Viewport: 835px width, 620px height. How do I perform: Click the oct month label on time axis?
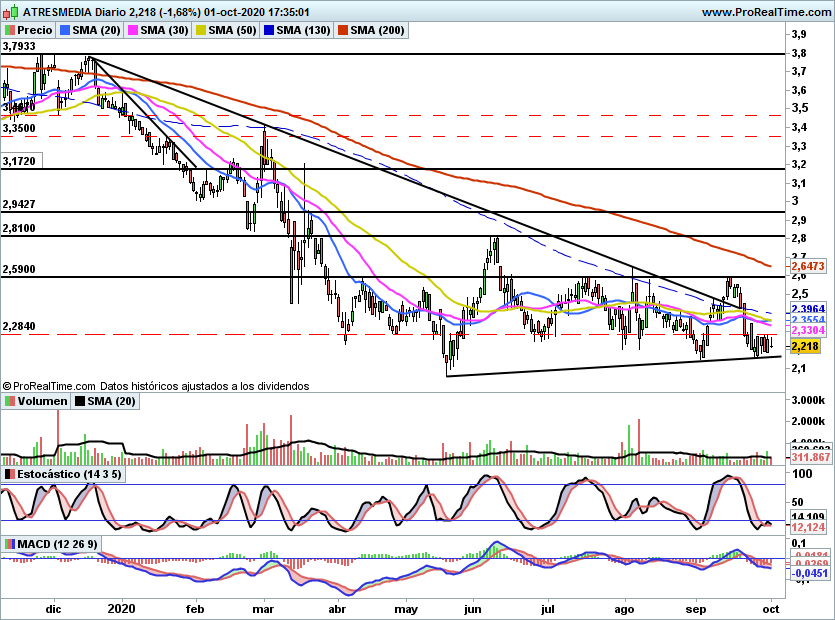point(771,609)
